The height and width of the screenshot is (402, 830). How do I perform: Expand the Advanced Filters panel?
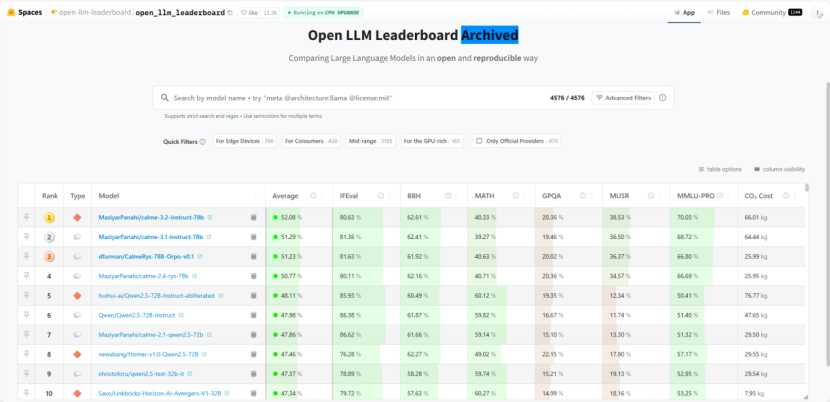(x=622, y=98)
